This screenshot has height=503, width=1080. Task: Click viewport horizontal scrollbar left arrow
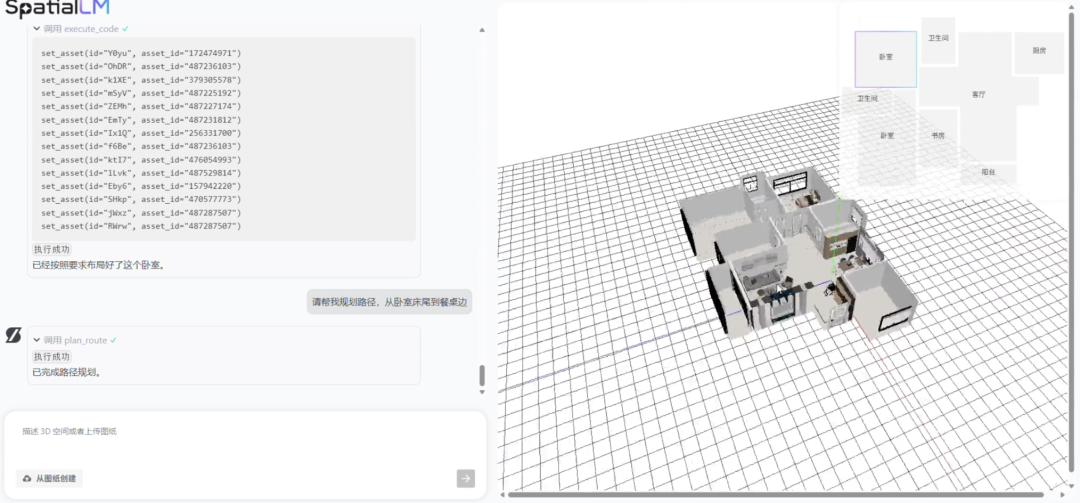point(503,494)
